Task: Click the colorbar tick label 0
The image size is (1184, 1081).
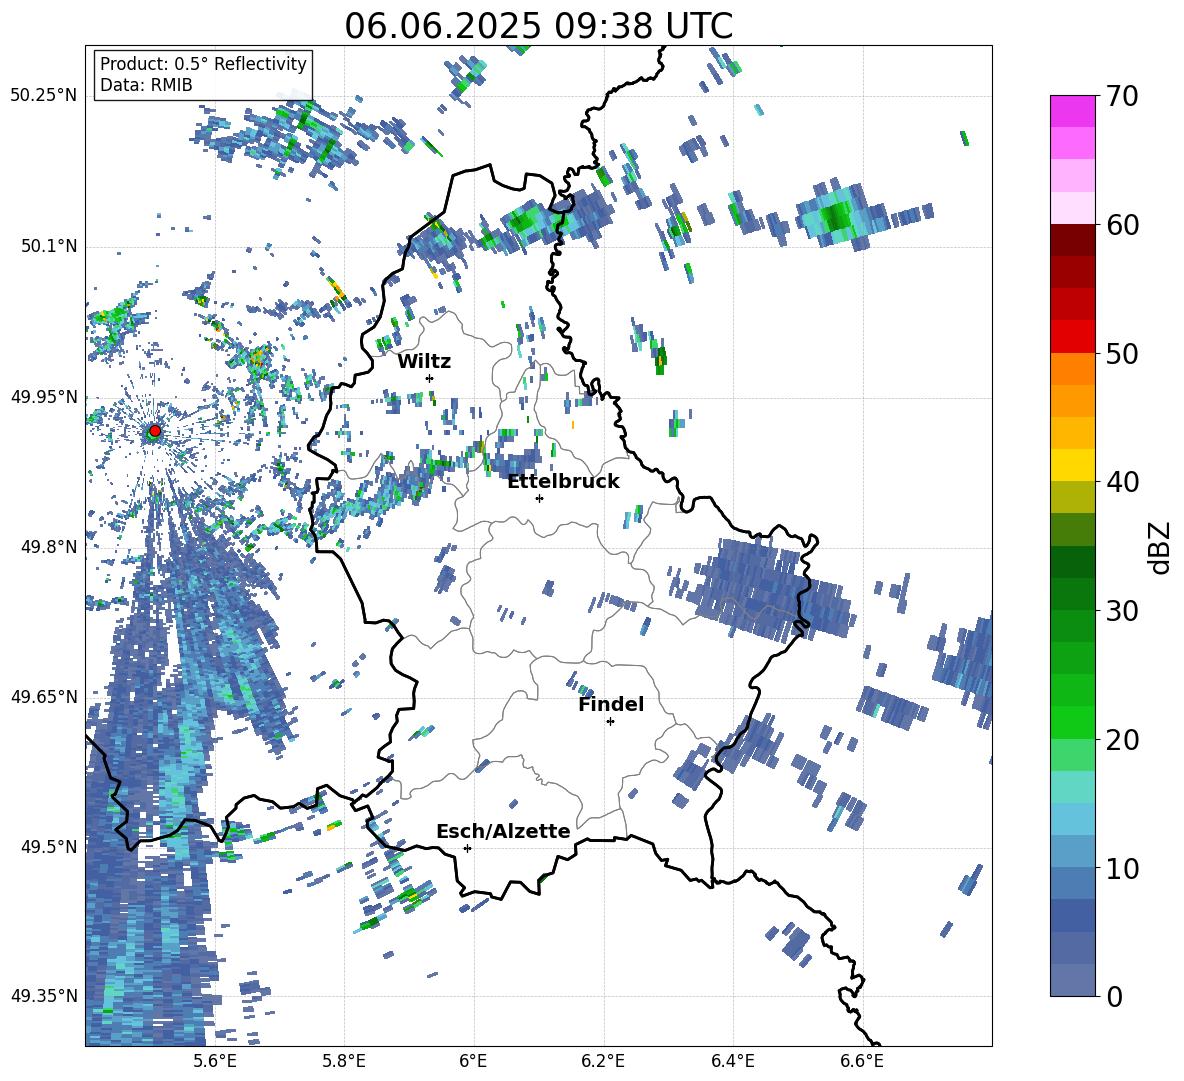Action: tap(1114, 997)
